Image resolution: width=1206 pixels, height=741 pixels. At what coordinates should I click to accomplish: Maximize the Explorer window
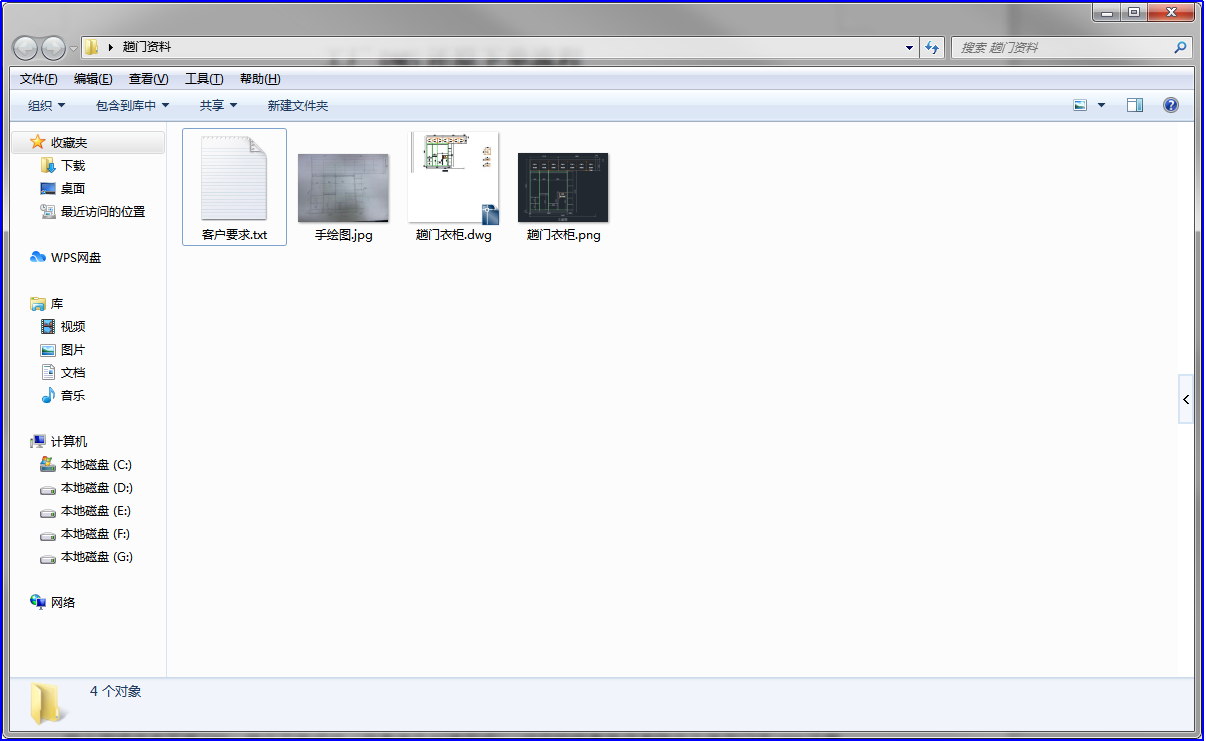pos(1133,13)
